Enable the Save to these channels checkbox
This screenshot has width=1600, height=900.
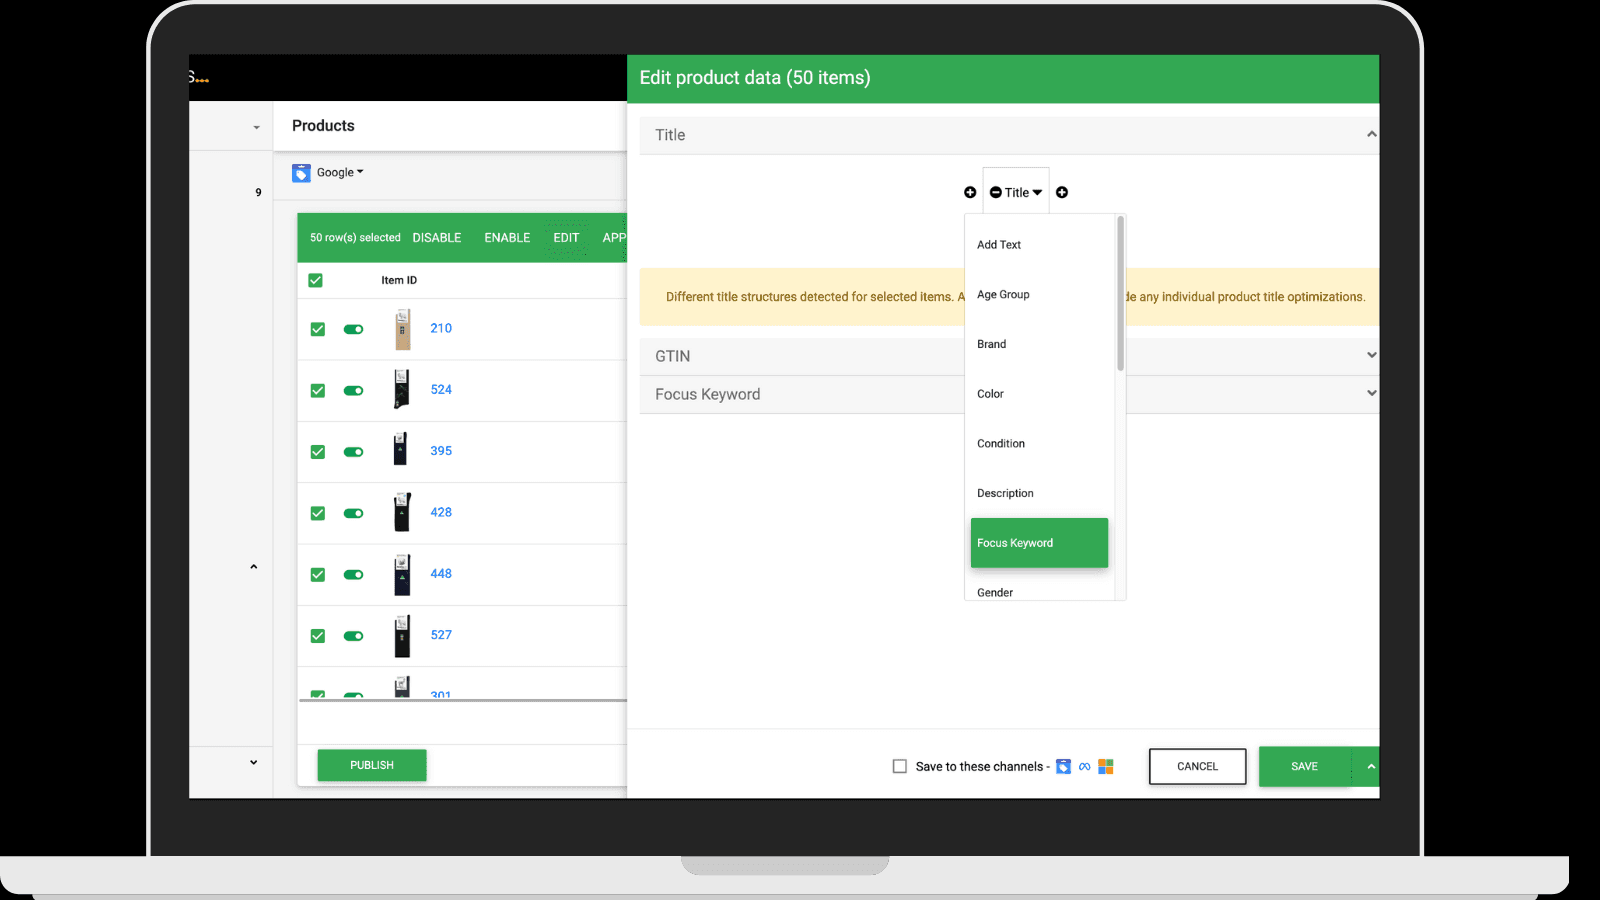tap(899, 766)
